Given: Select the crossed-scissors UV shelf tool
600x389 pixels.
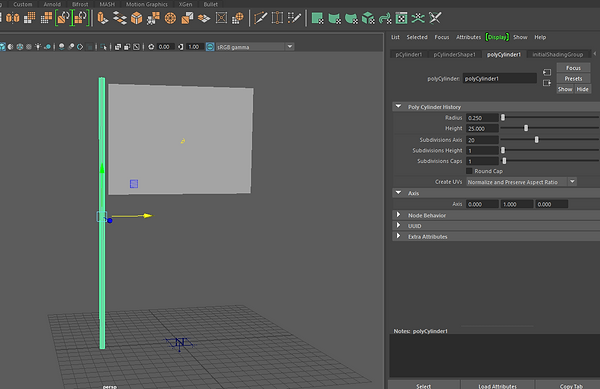Looking at the screenshot, I should point(435,18).
